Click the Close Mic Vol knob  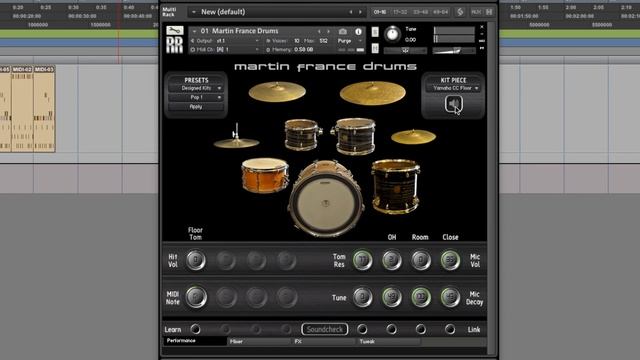point(450,260)
